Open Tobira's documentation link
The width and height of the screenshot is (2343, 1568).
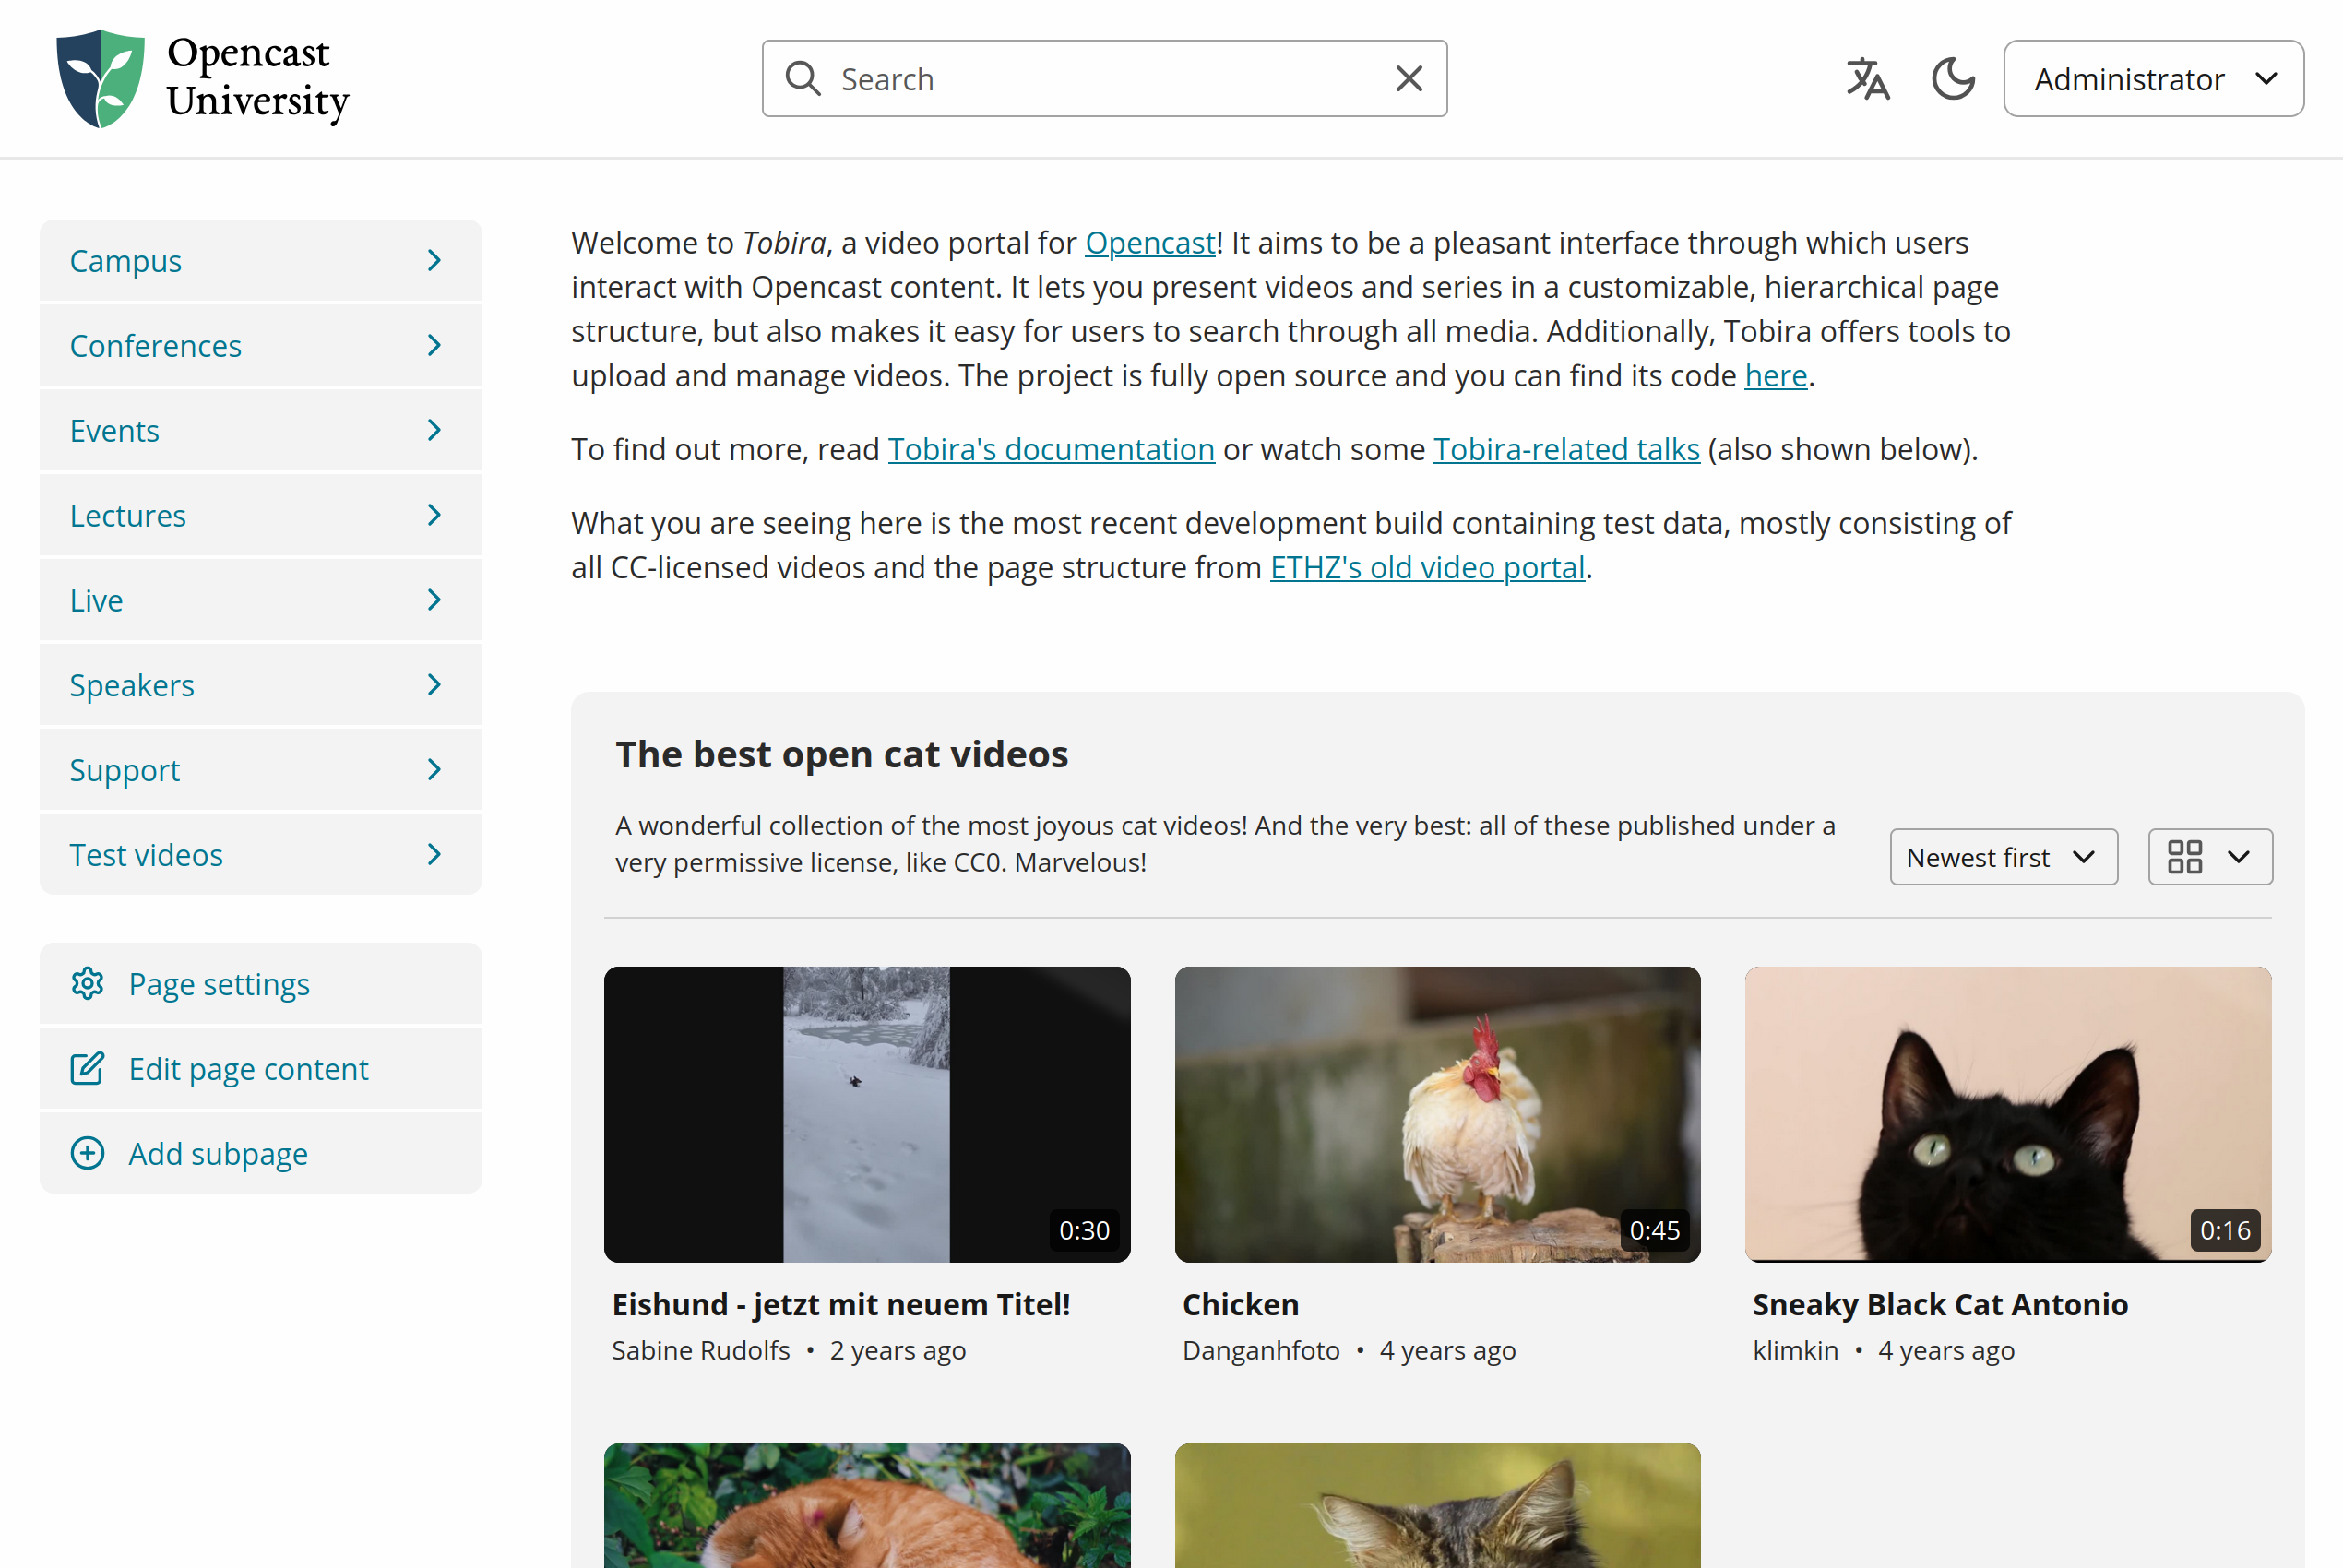(x=1051, y=450)
